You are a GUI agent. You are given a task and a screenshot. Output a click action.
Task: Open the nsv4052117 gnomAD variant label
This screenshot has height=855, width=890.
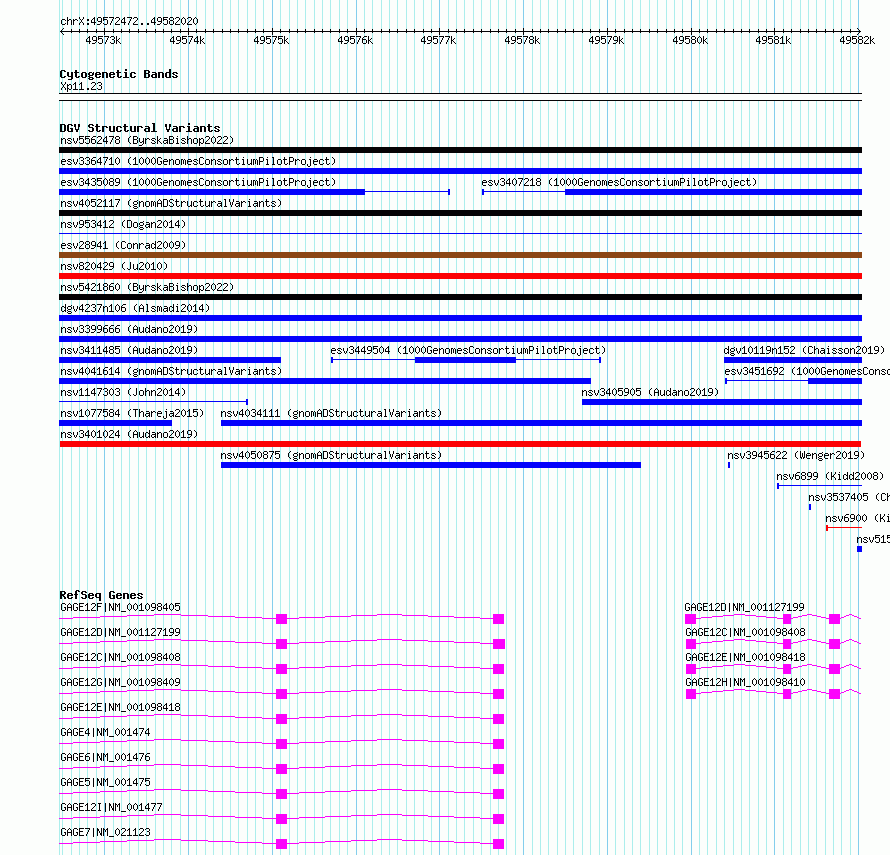pos(171,203)
